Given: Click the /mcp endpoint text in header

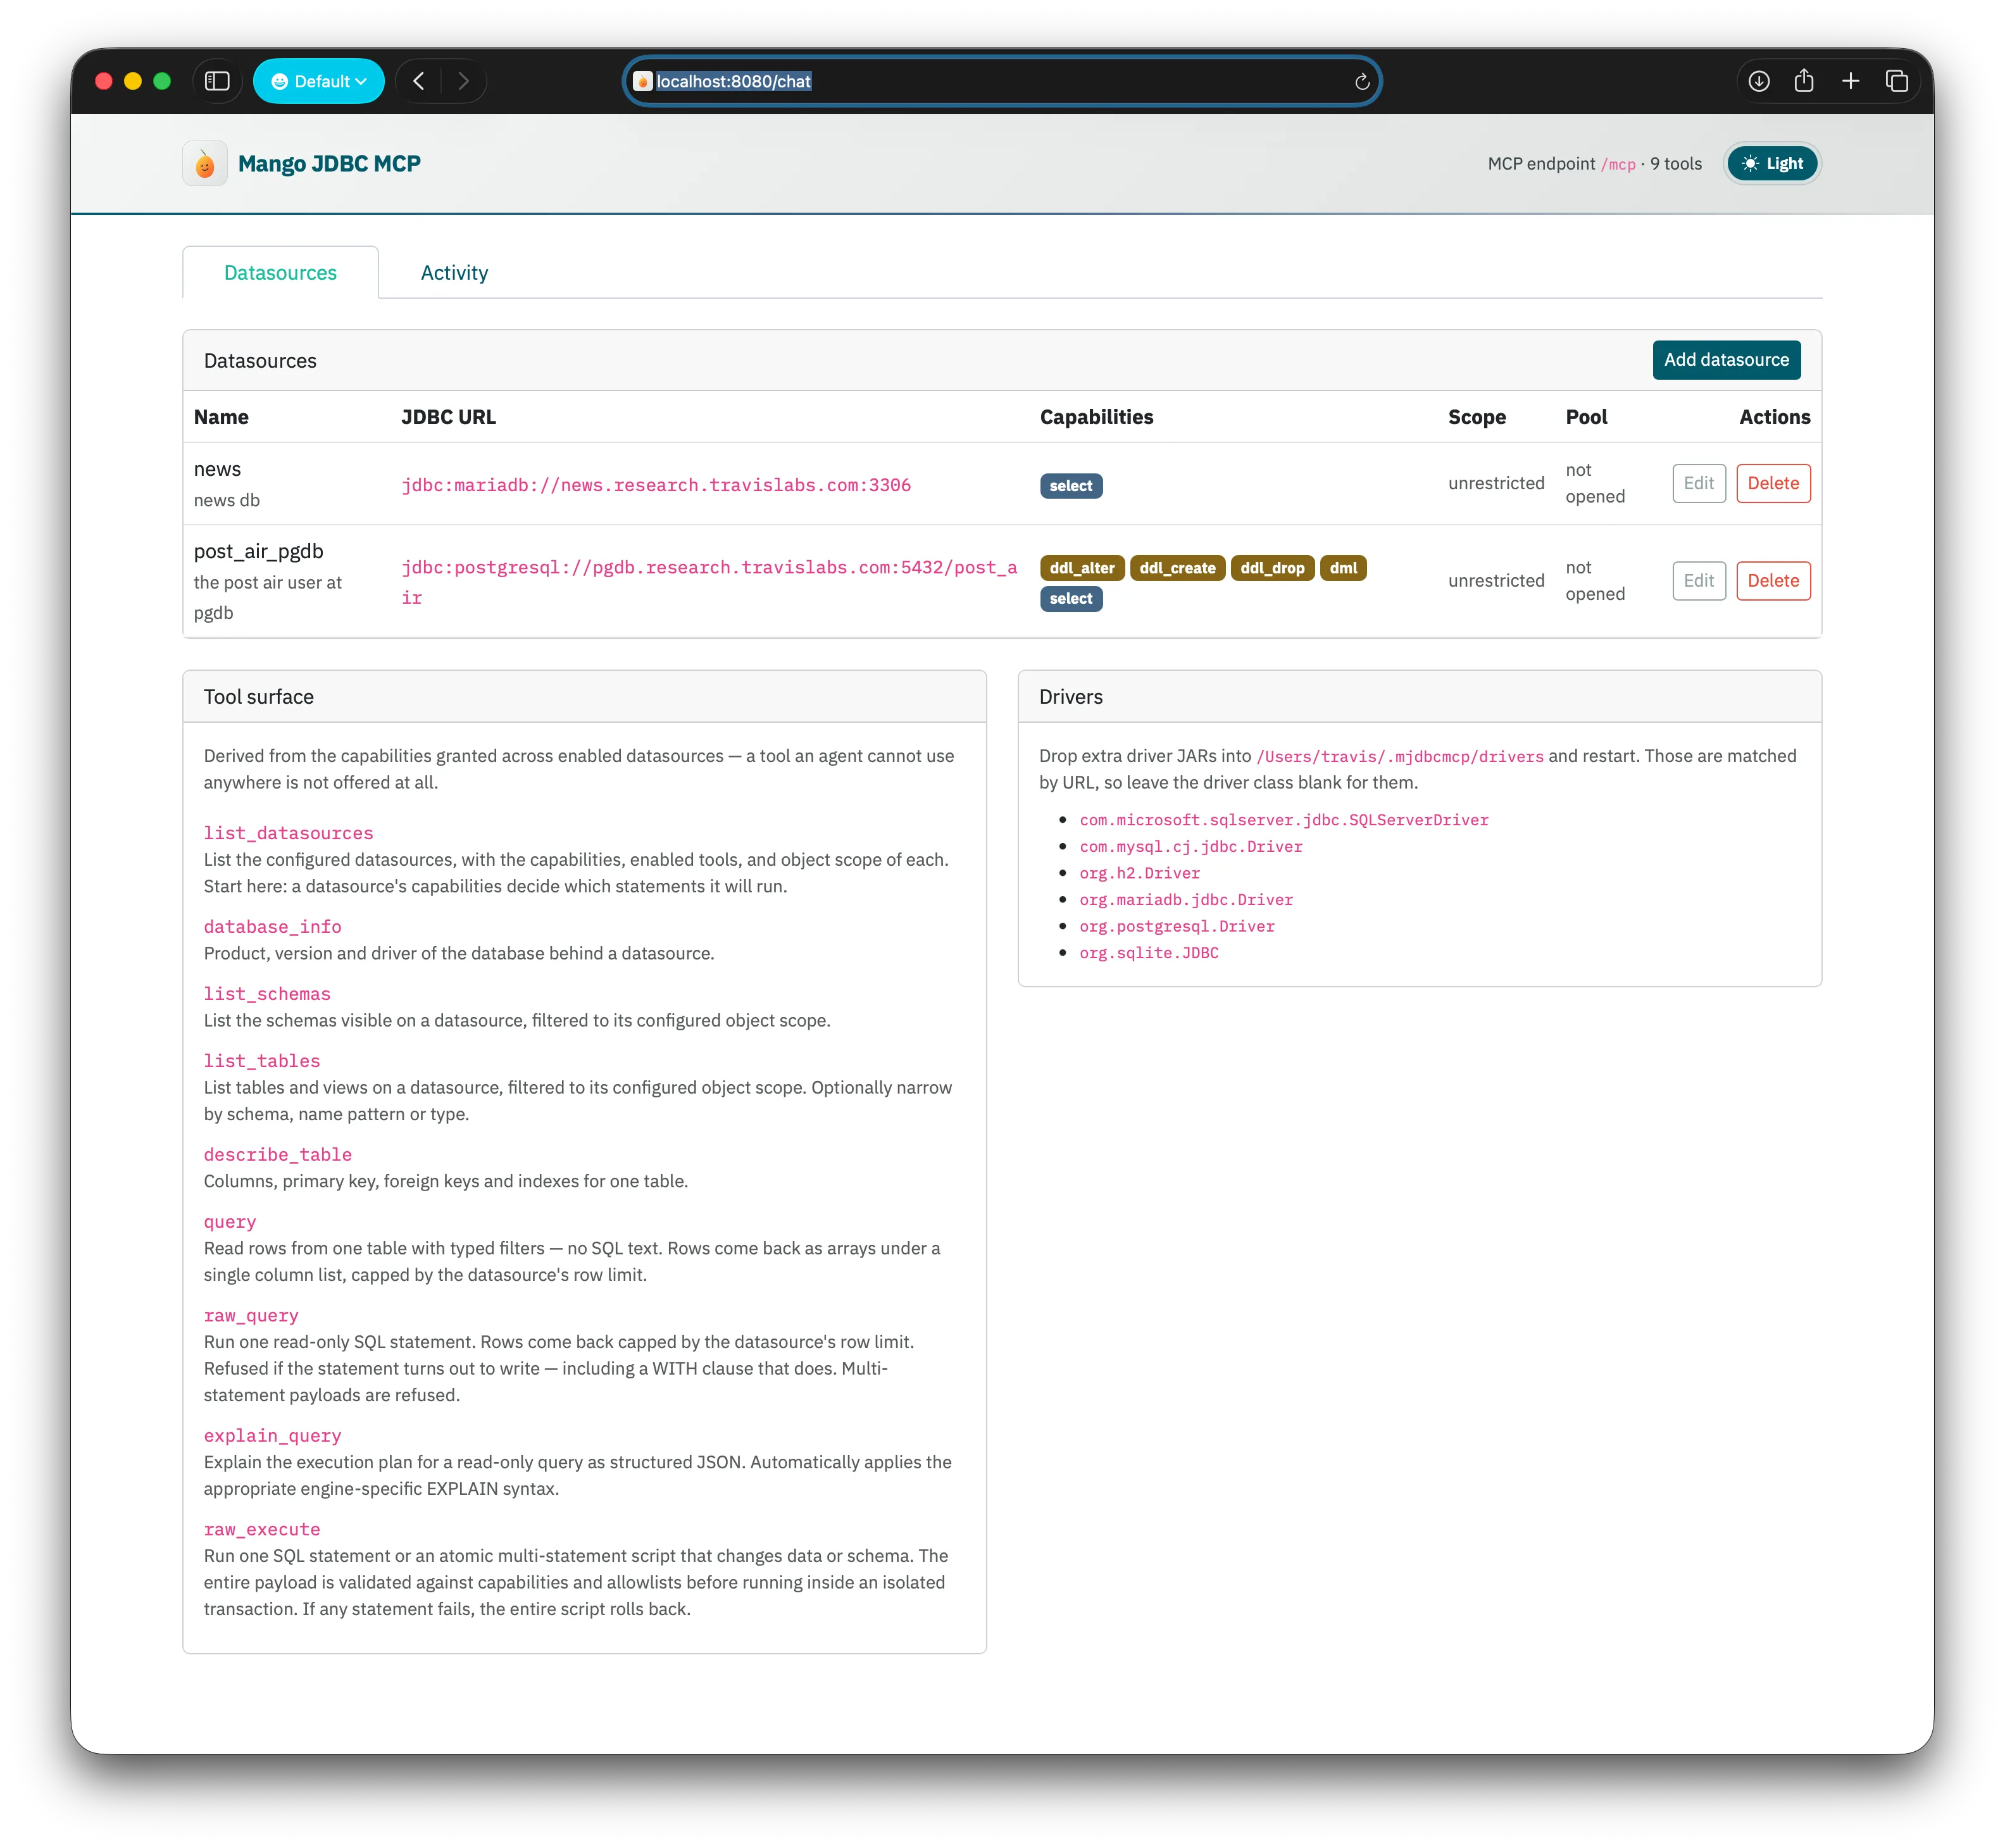Looking at the screenshot, I should point(1618,164).
